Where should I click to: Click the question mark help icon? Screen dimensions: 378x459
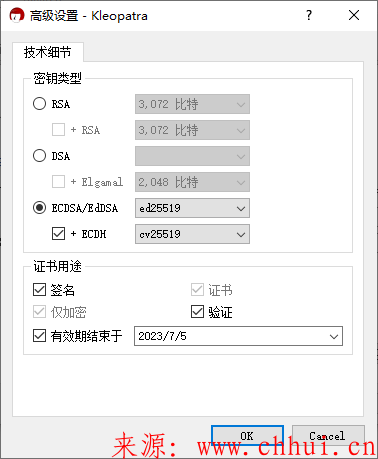coord(309,15)
